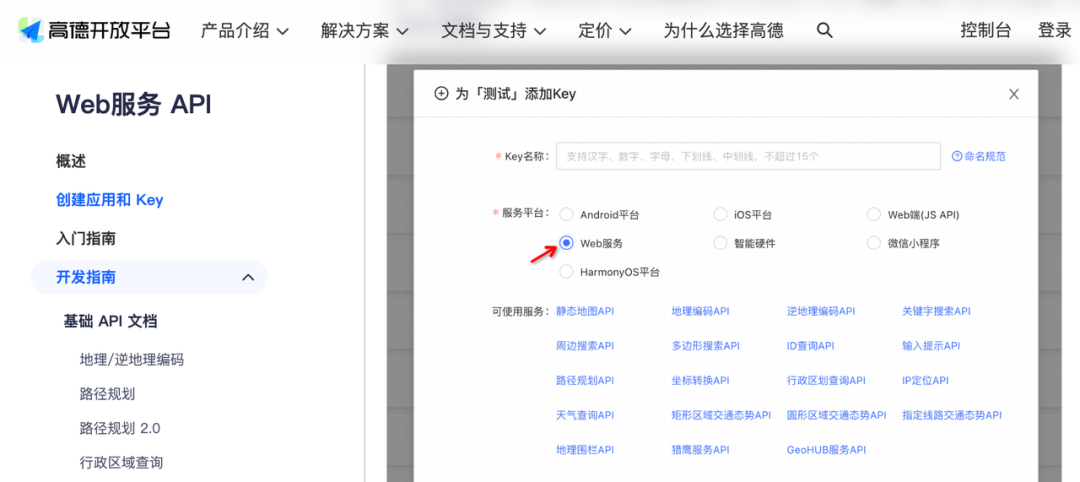Focus the Key名称 input field

[x=748, y=156]
